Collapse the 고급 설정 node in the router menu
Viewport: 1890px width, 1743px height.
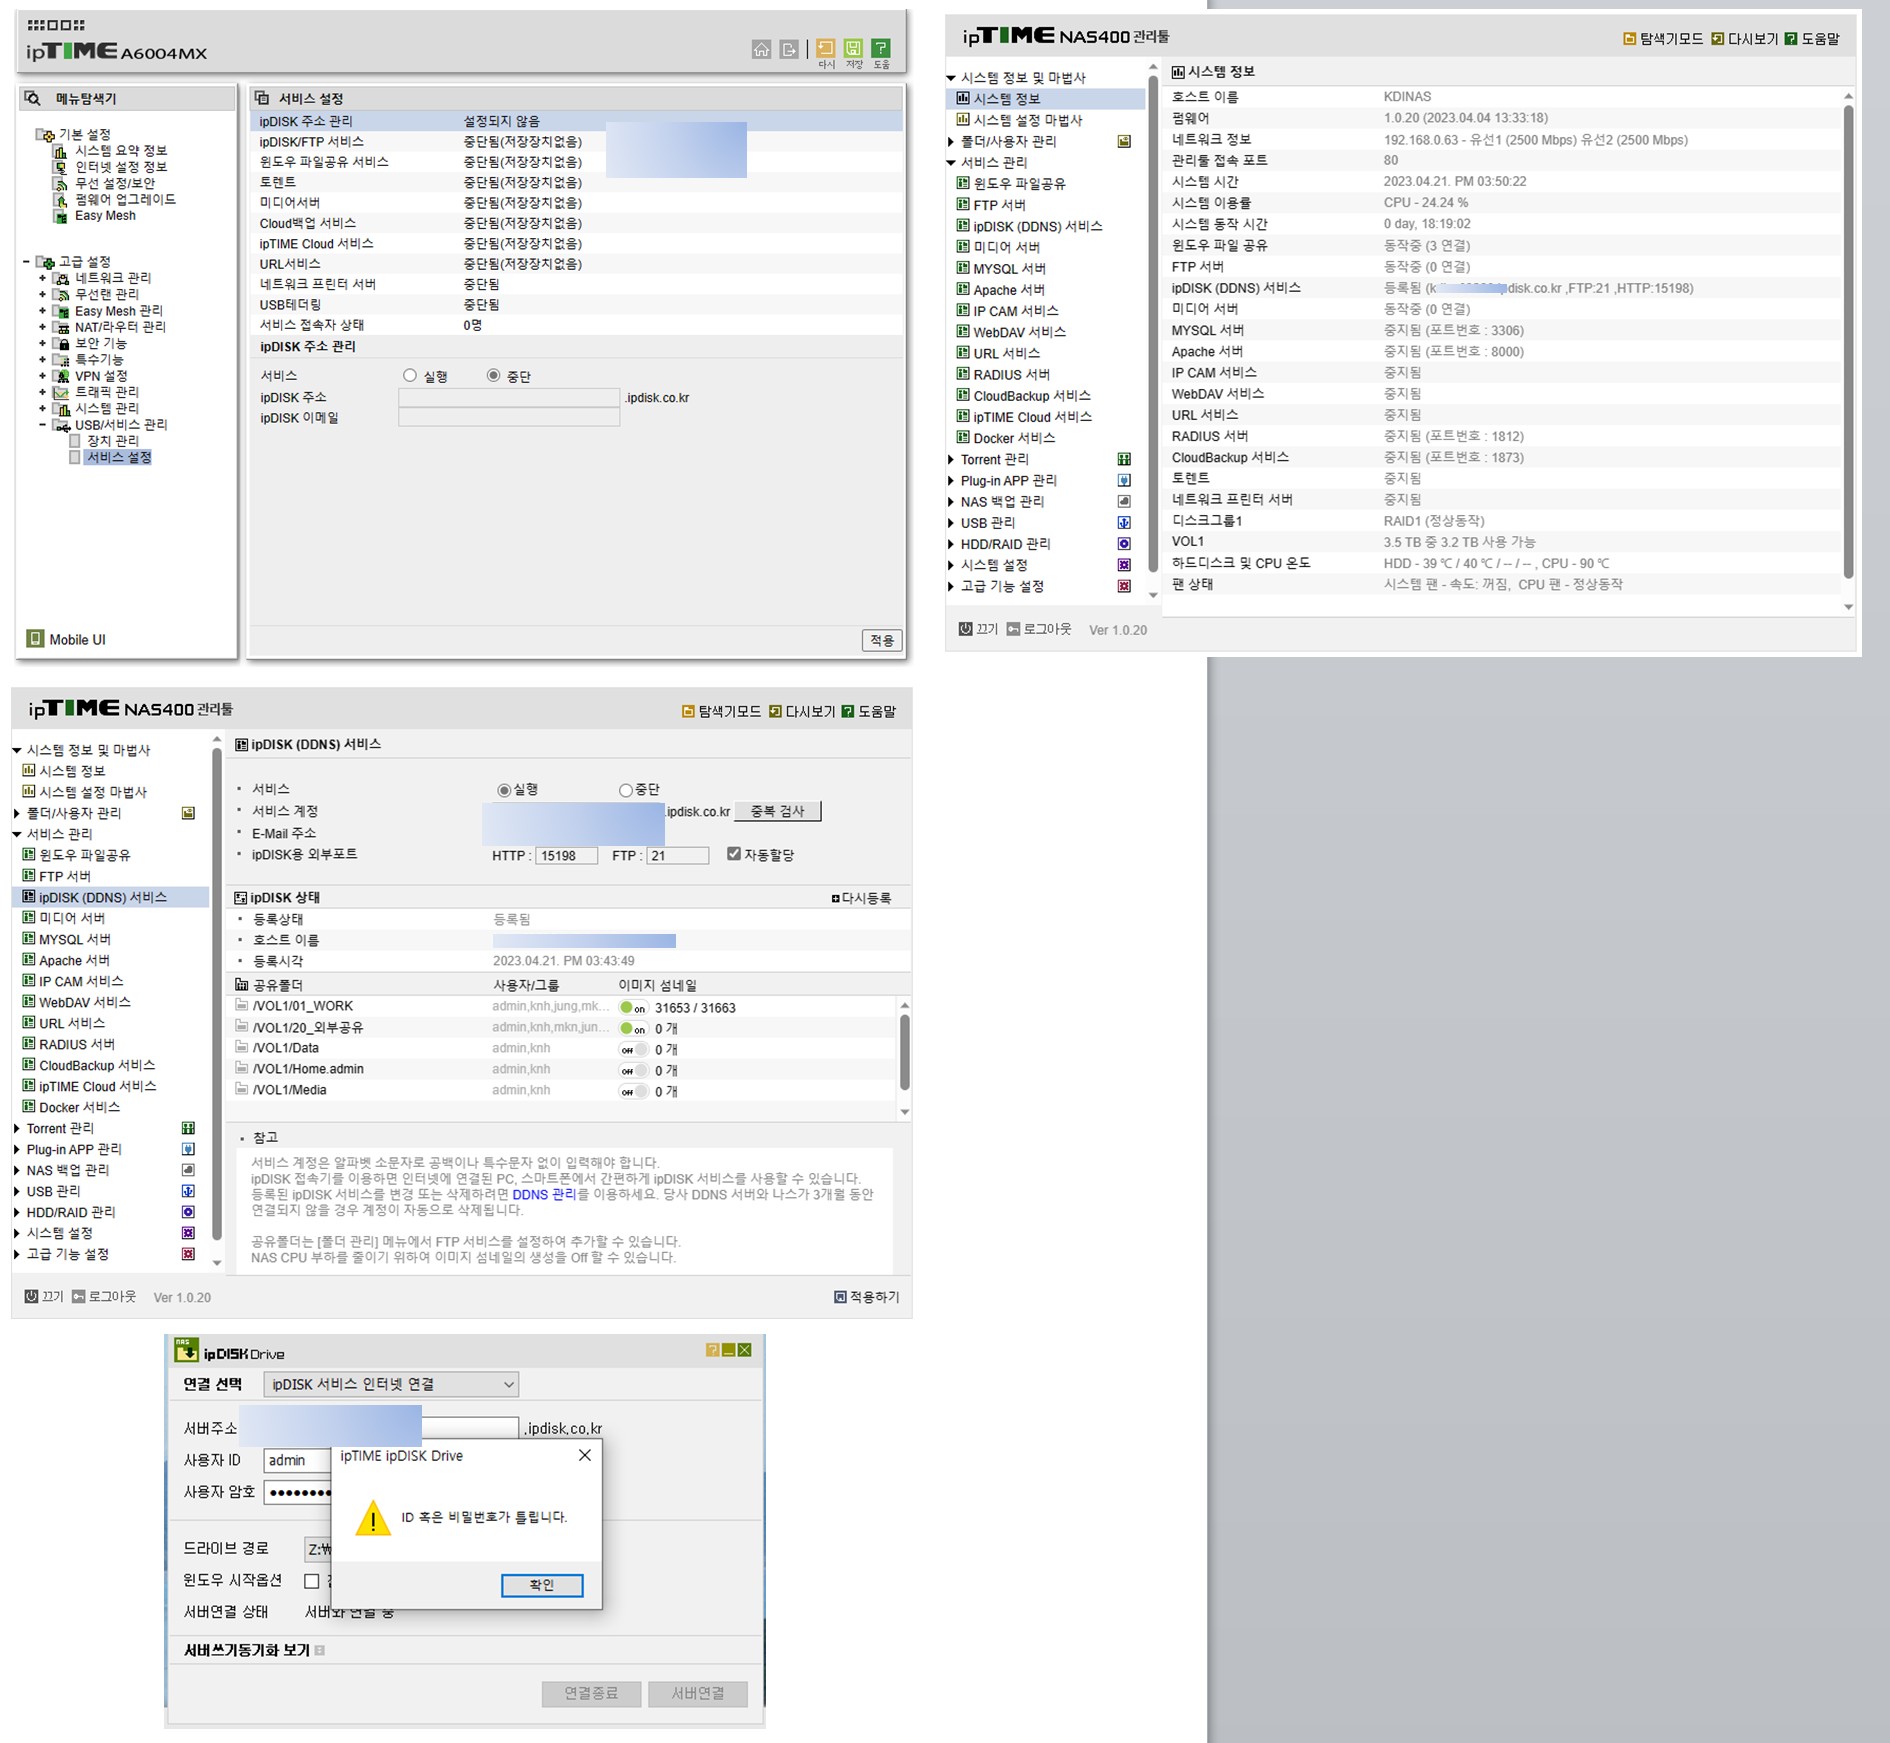[26, 262]
